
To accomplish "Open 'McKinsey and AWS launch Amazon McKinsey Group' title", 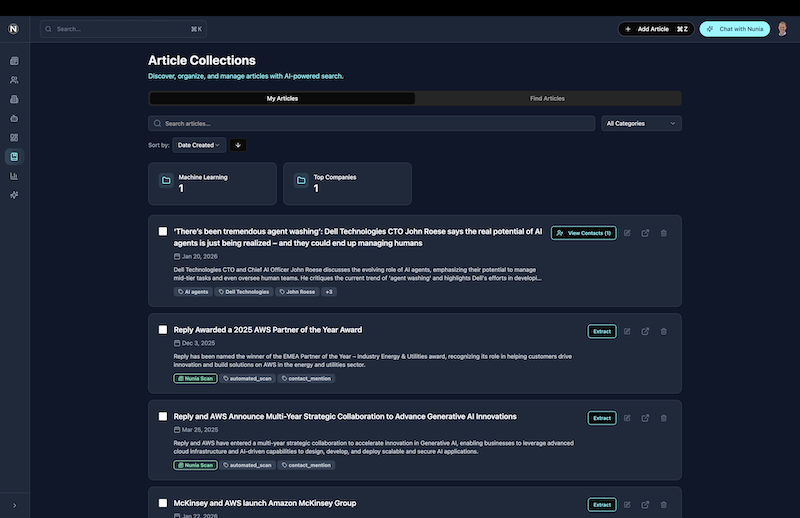I will [265, 503].
